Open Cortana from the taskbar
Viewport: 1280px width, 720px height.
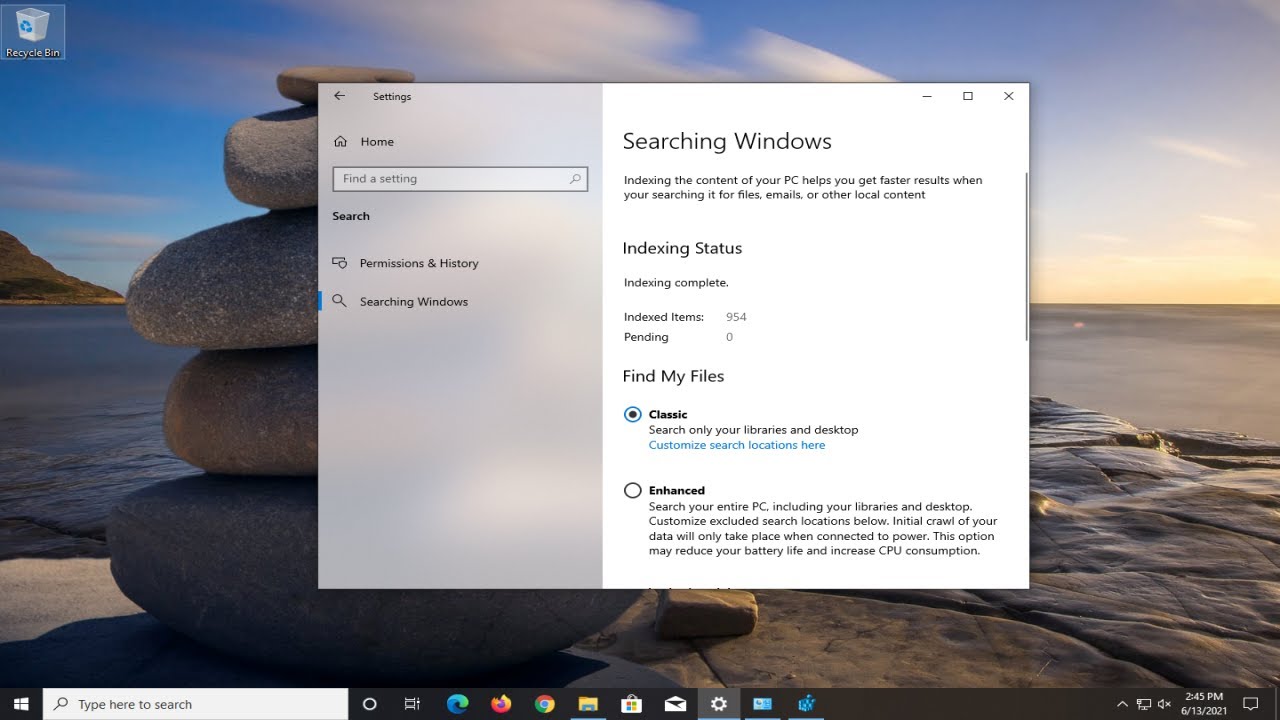coord(369,704)
